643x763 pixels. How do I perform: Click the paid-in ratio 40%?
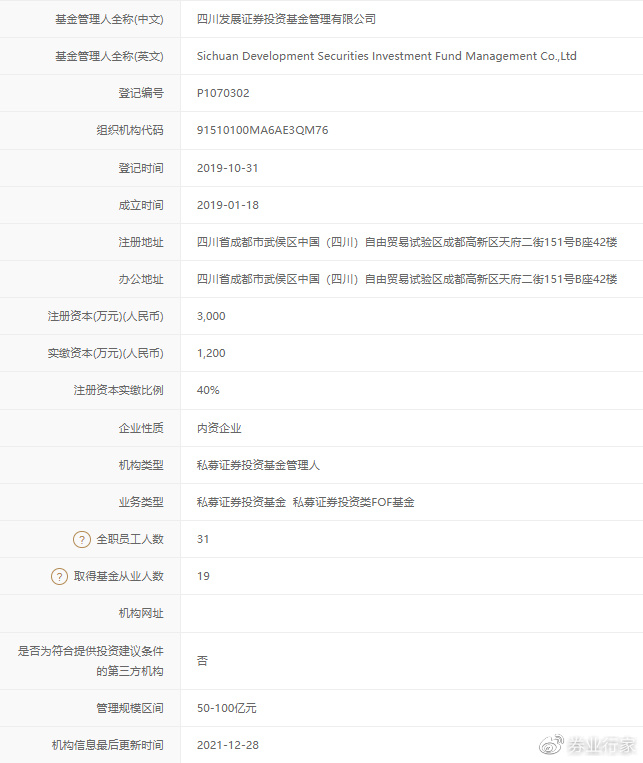pos(208,390)
